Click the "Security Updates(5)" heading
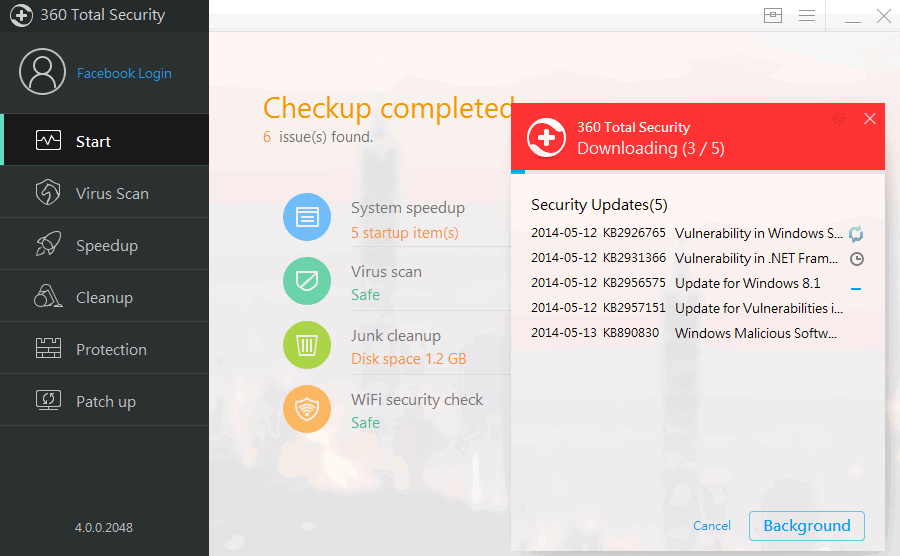Screen dimensions: 900x556 click(599, 205)
